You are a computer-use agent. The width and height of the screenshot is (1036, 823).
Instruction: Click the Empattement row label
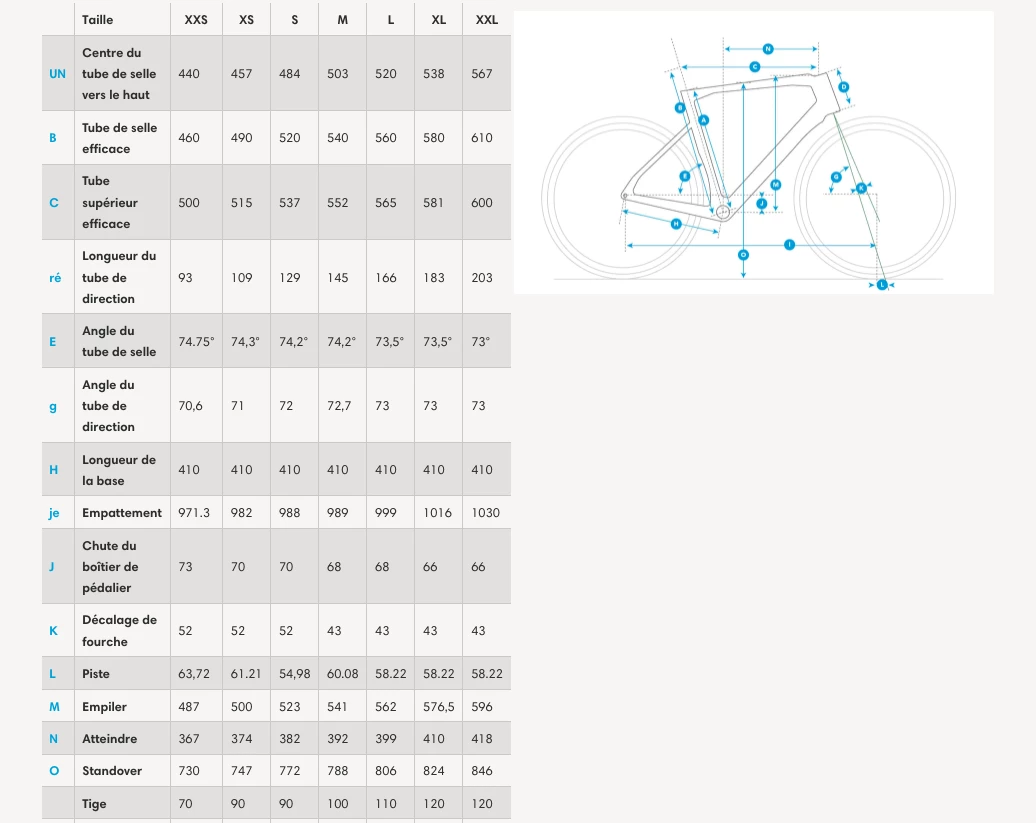coord(122,513)
